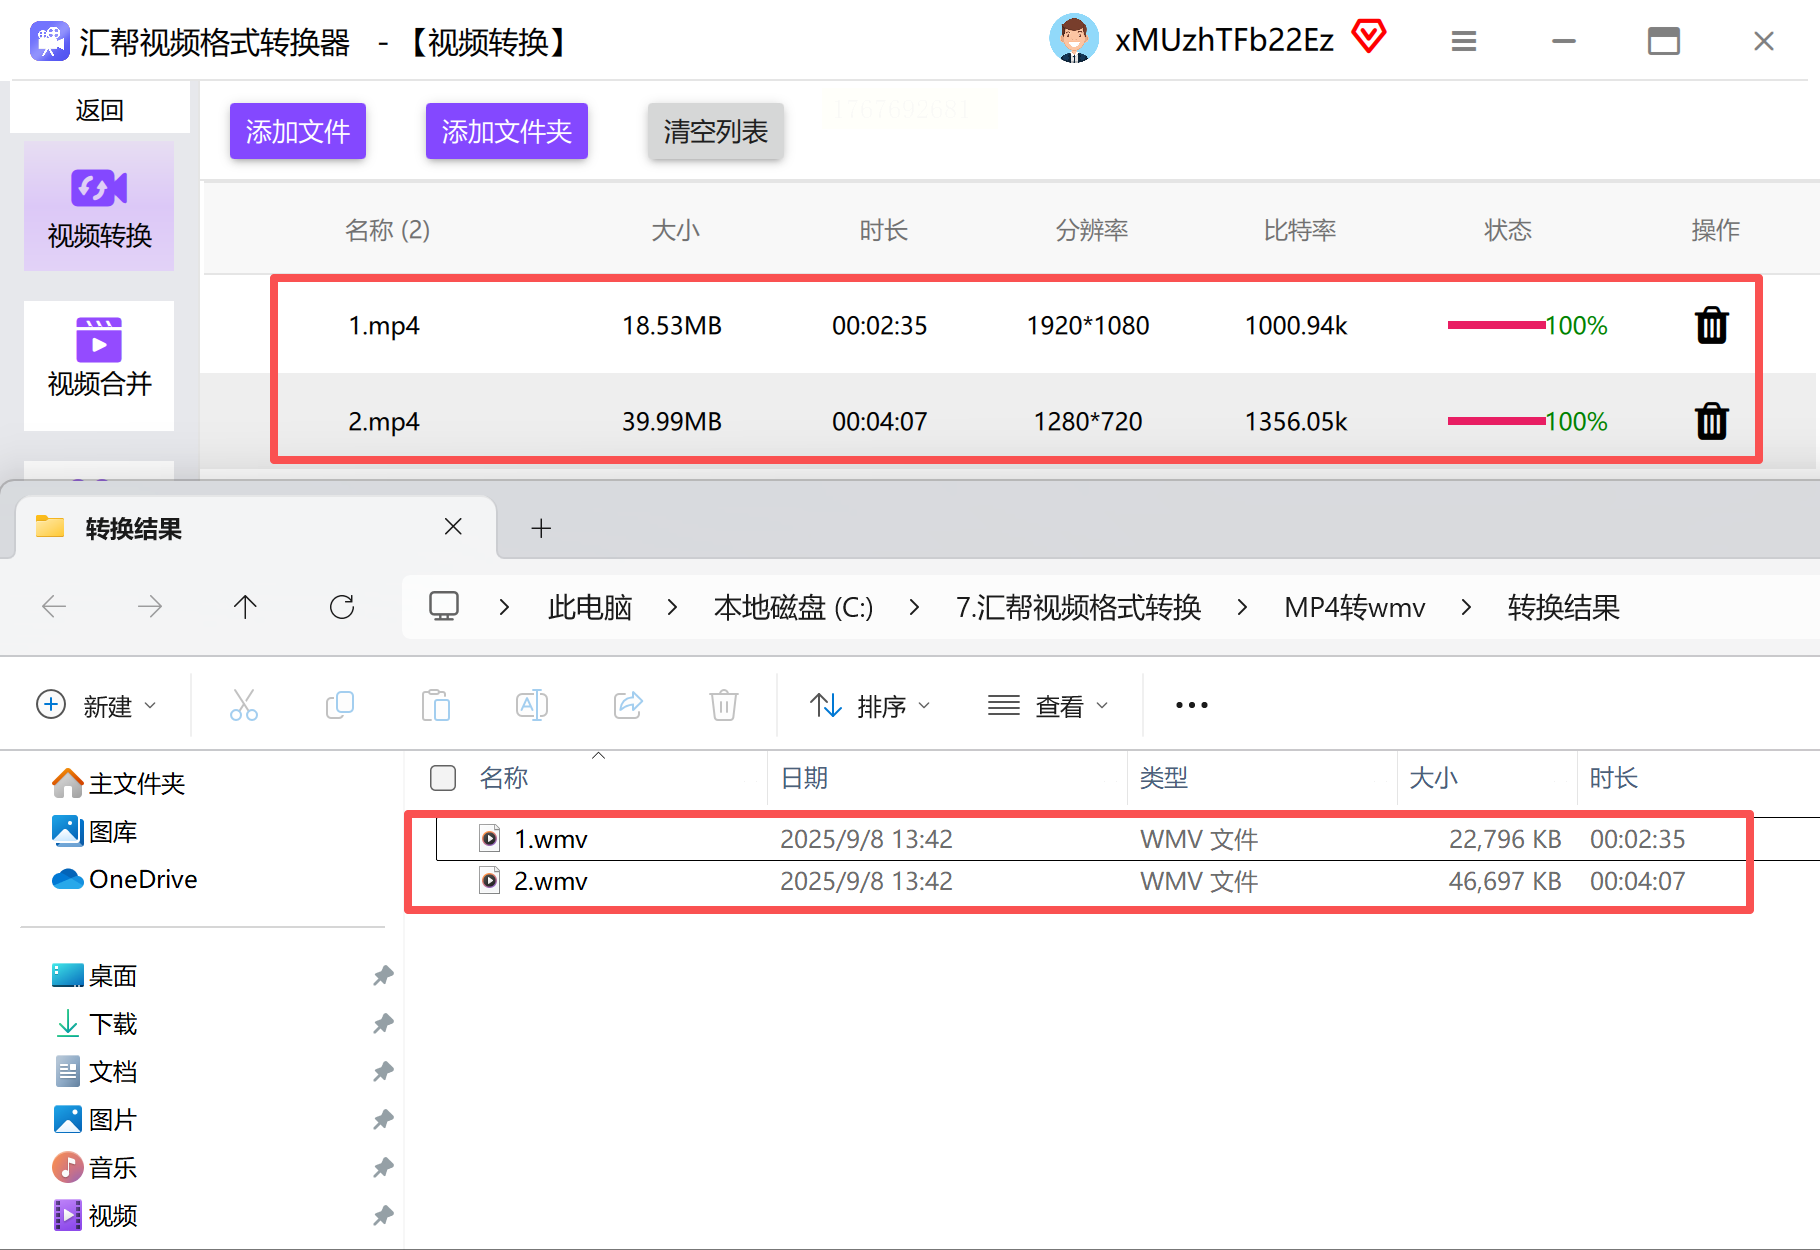Switch to the 转换结果 Explorer tab
This screenshot has height=1250, width=1820.
coord(256,528)
